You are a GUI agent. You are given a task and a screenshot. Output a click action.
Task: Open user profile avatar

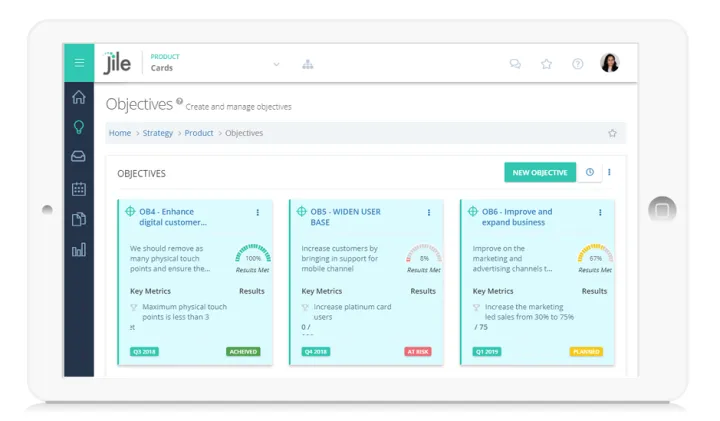click(609, 63)
